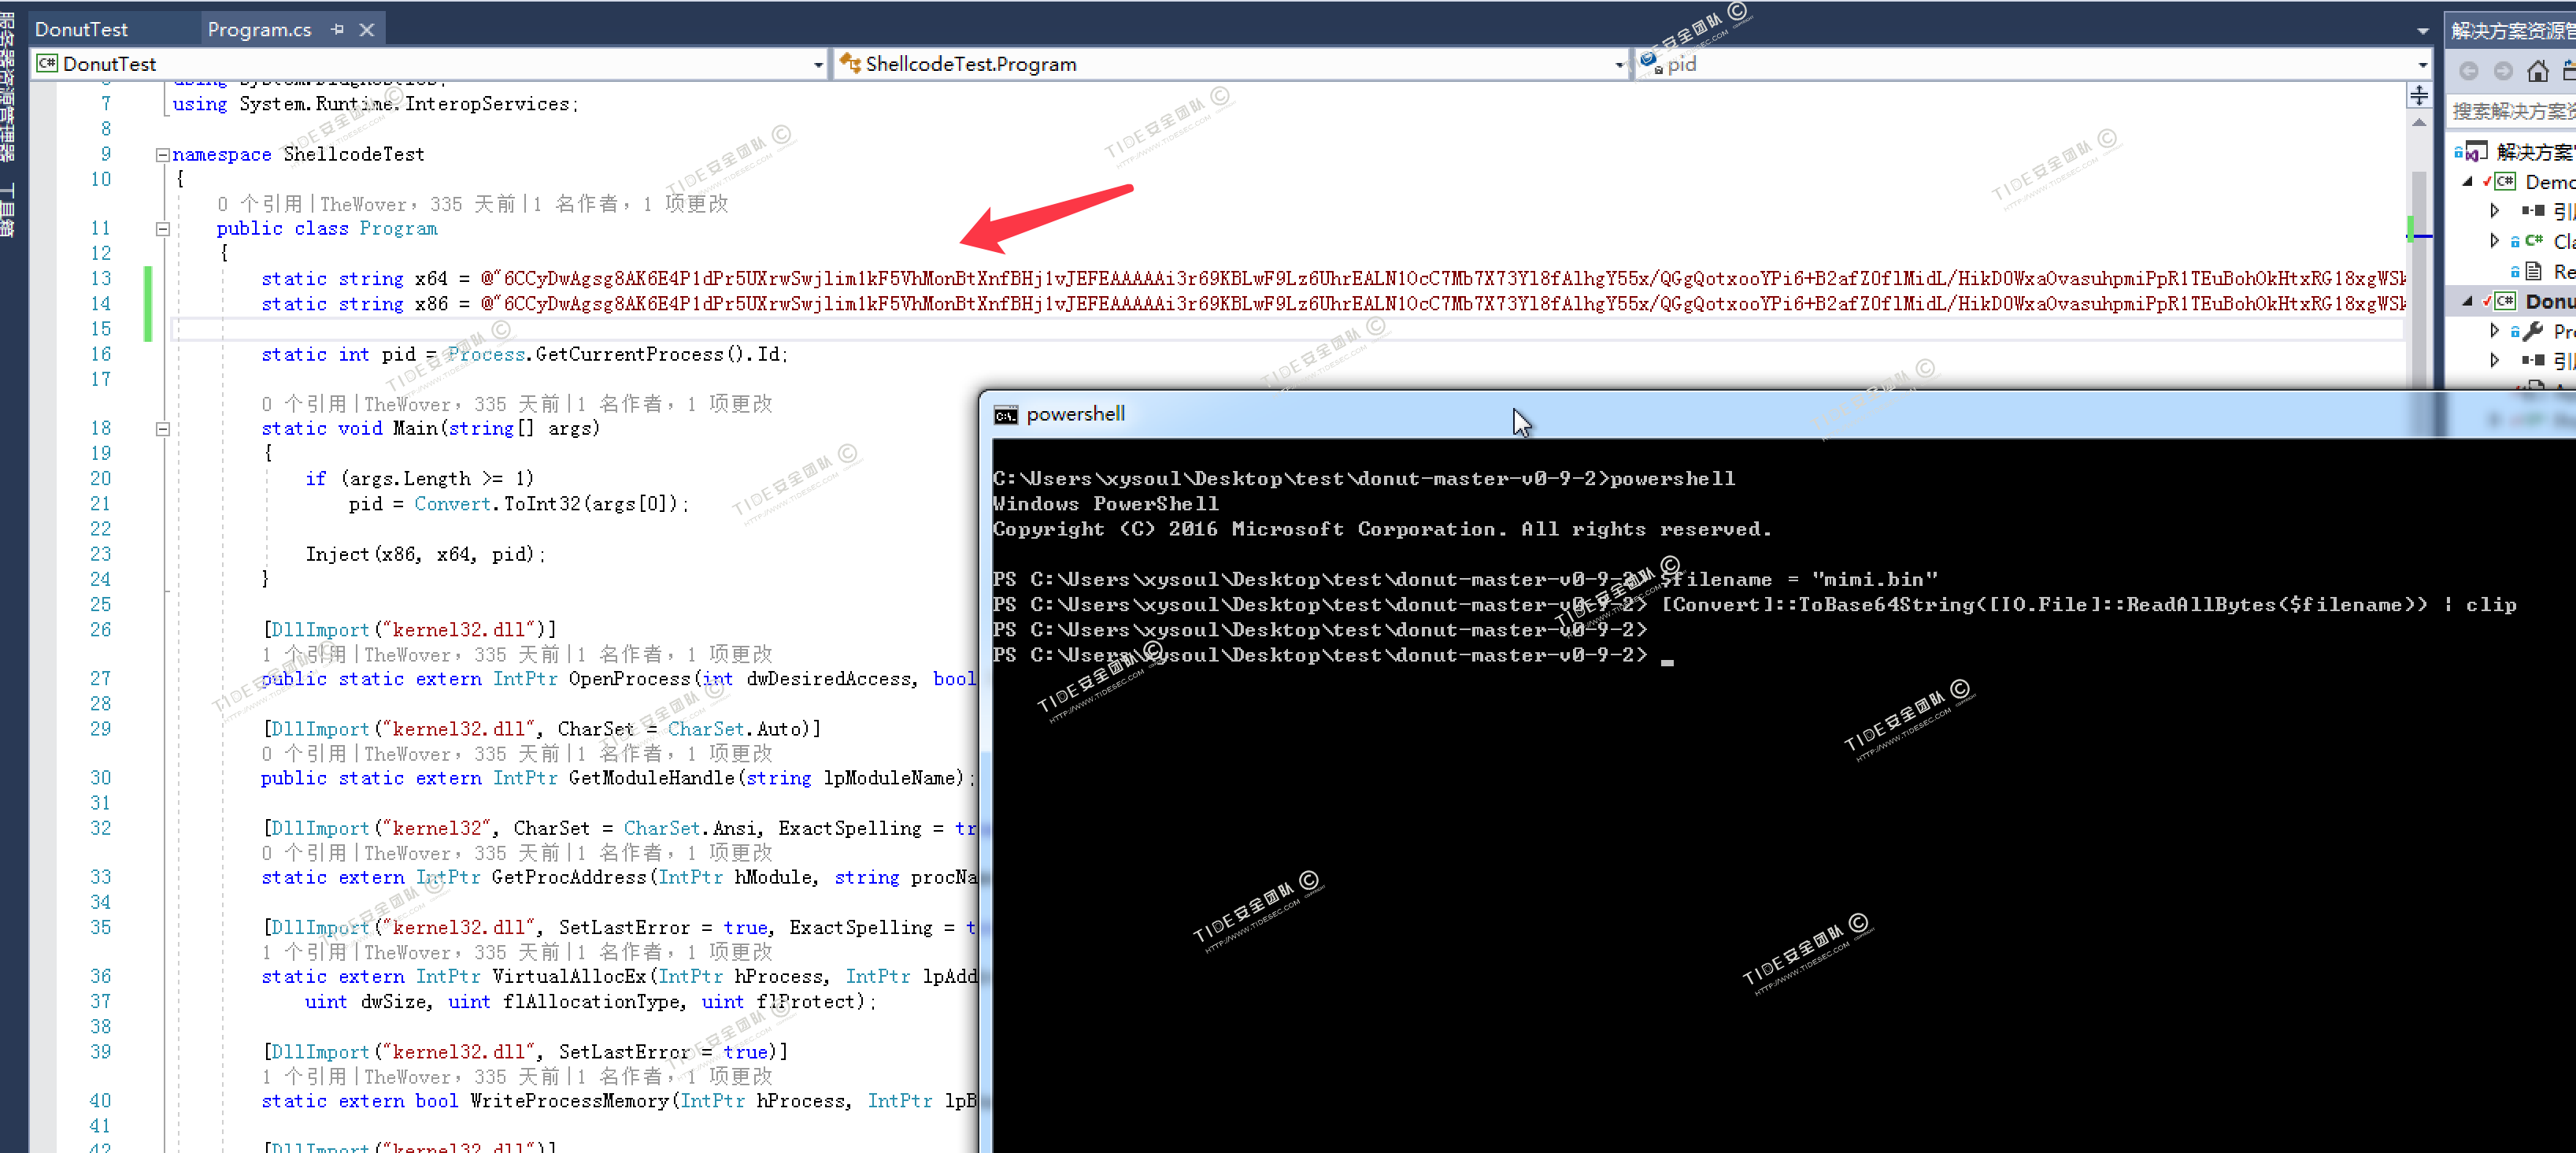The height and width of the screenshot is (1153, 2576).
Task: Close the Program.cs tab
Action: click(x=367, y=29)
